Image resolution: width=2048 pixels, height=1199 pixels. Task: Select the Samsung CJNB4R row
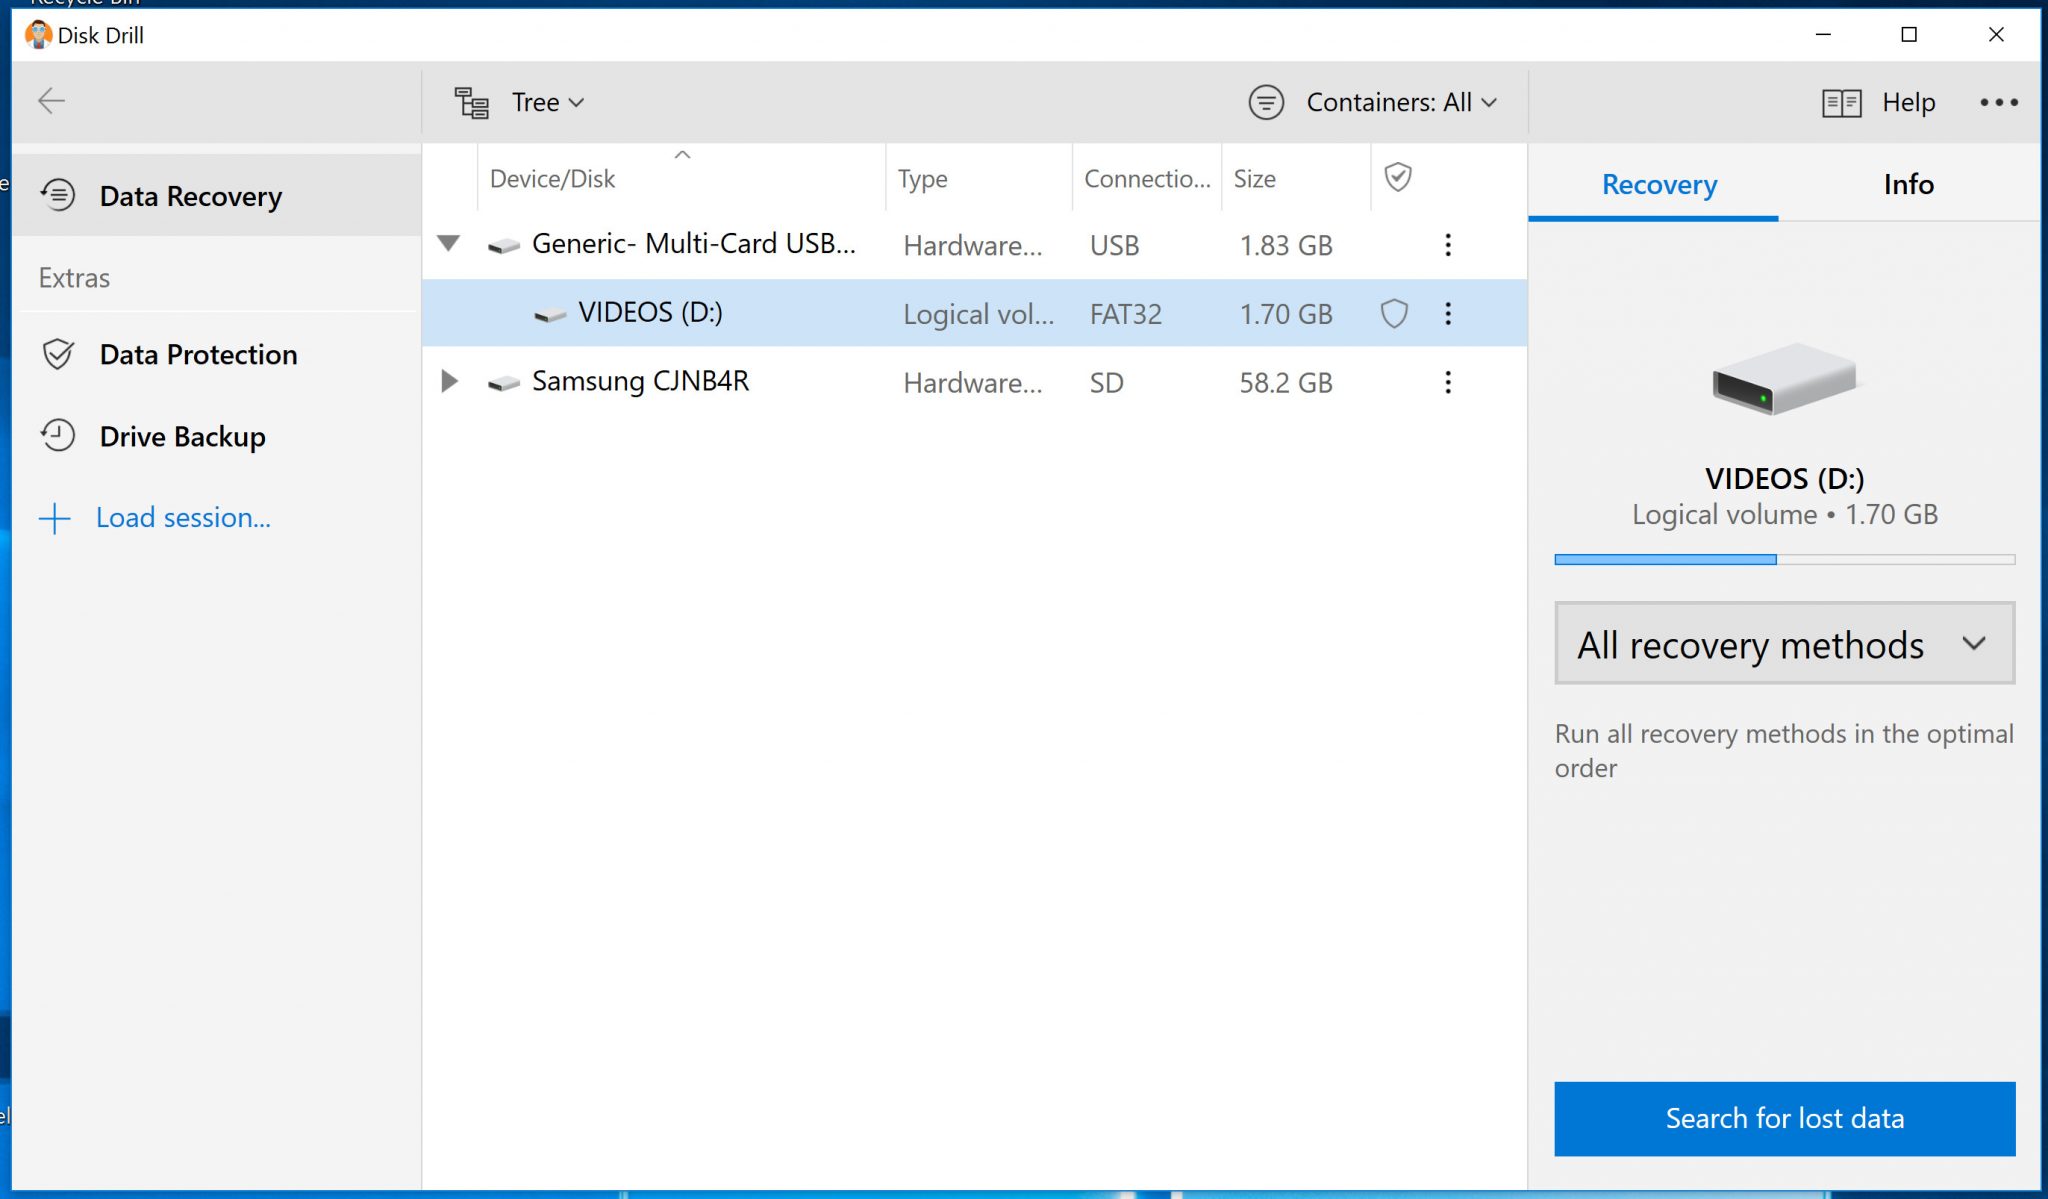click(974, 382)
